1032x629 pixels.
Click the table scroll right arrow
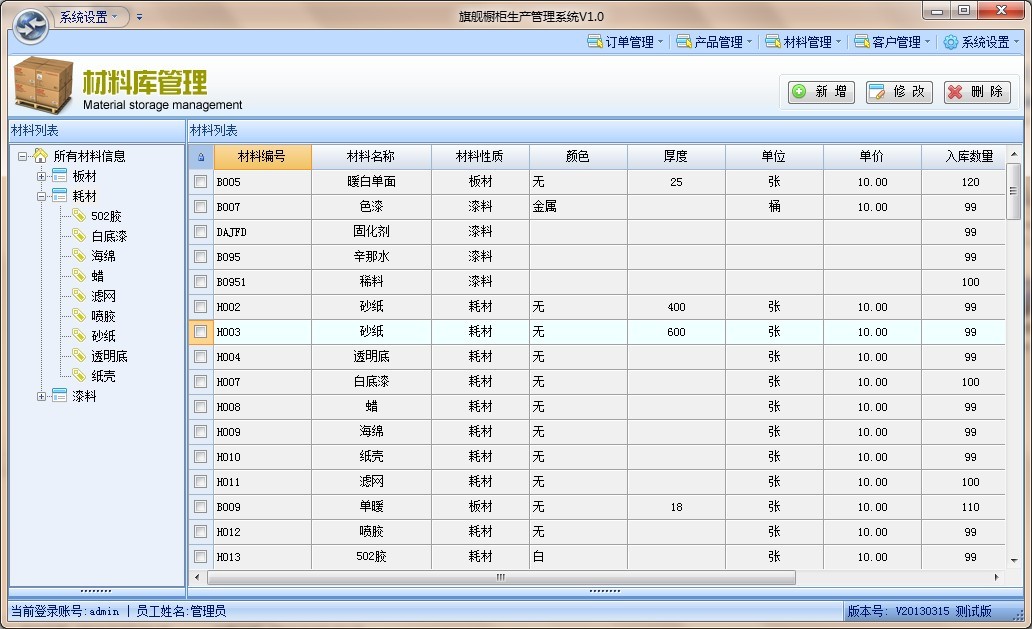coord(997,578)
